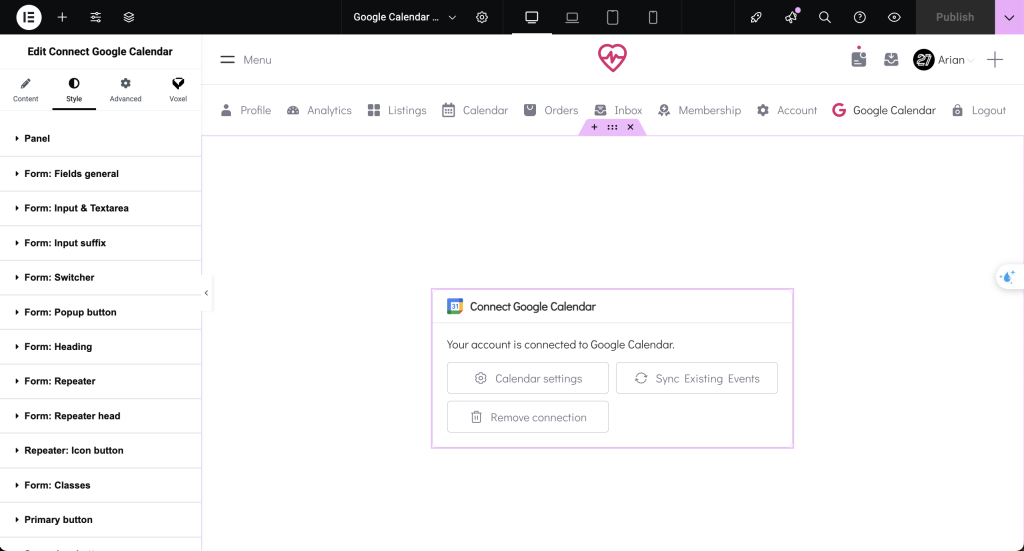
Task: Click the help question mark icon
Action: click(860, 17)
